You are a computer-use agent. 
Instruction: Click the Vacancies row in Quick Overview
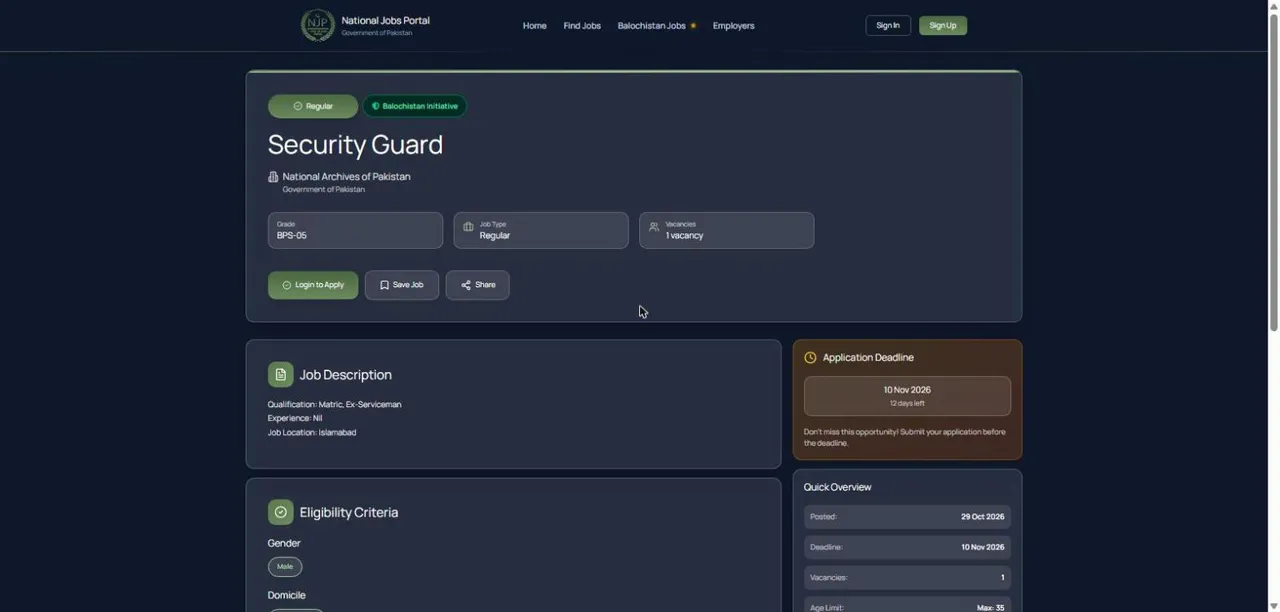[x=907, y=578]
